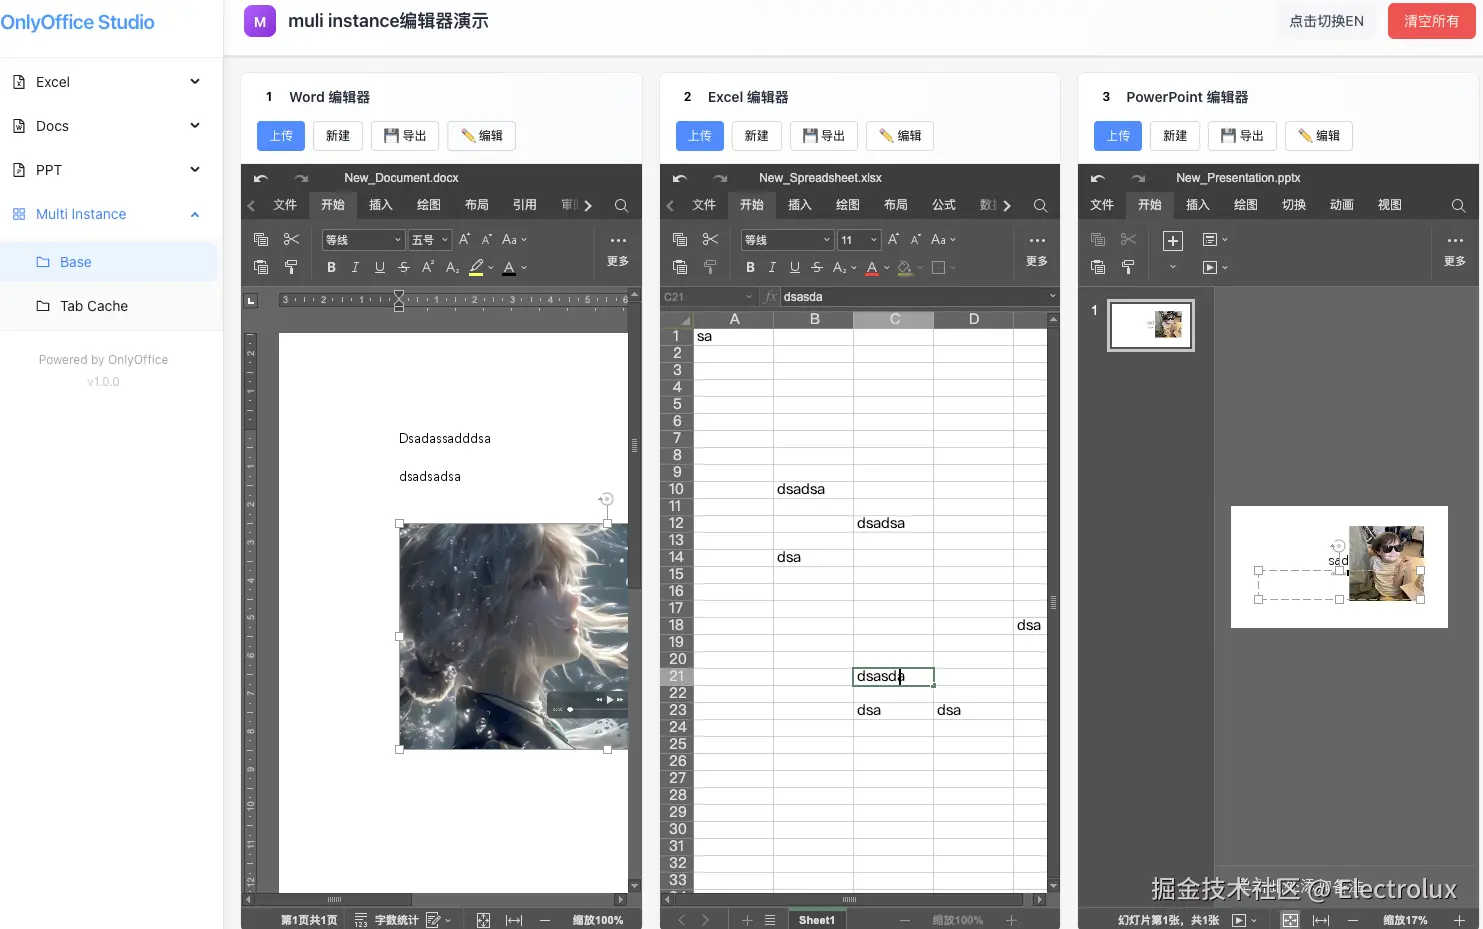Viewport: 1483px width, 929px height.
Task: Click the undo arrow in the PowerPoint editor
Action: (1097, 178)
